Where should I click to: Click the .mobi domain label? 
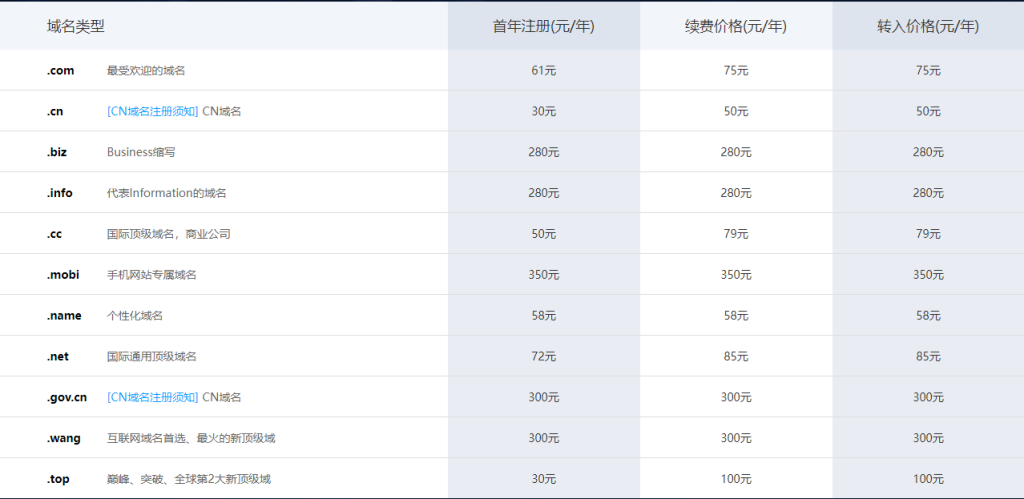(x=63, y=275)
